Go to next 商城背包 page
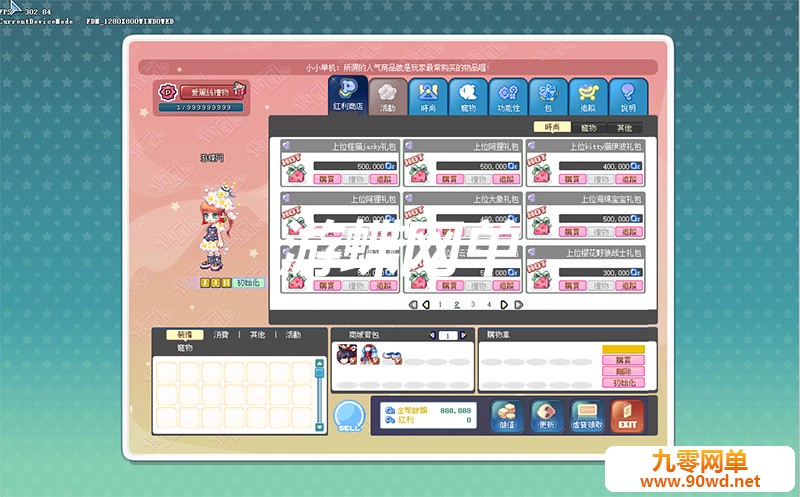 tap(463, 335)
